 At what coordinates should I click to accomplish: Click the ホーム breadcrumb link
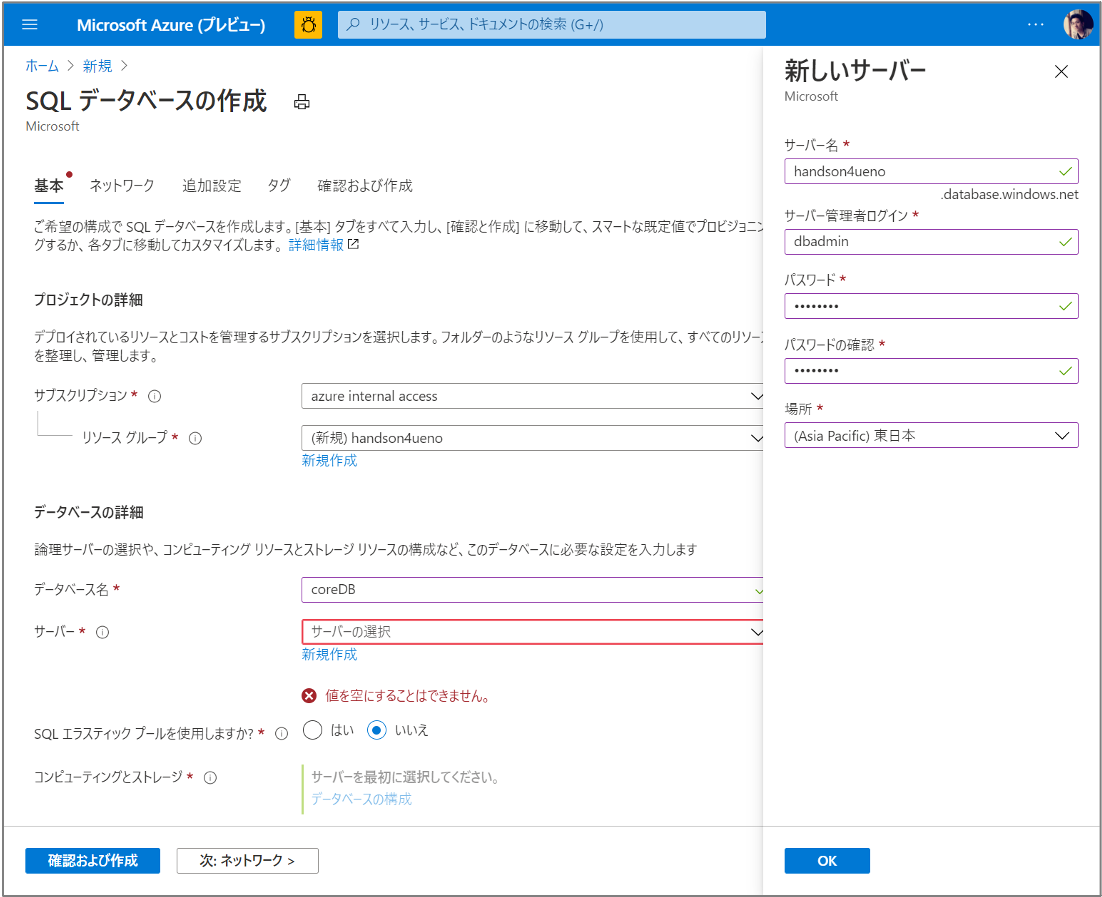point(42,66)
